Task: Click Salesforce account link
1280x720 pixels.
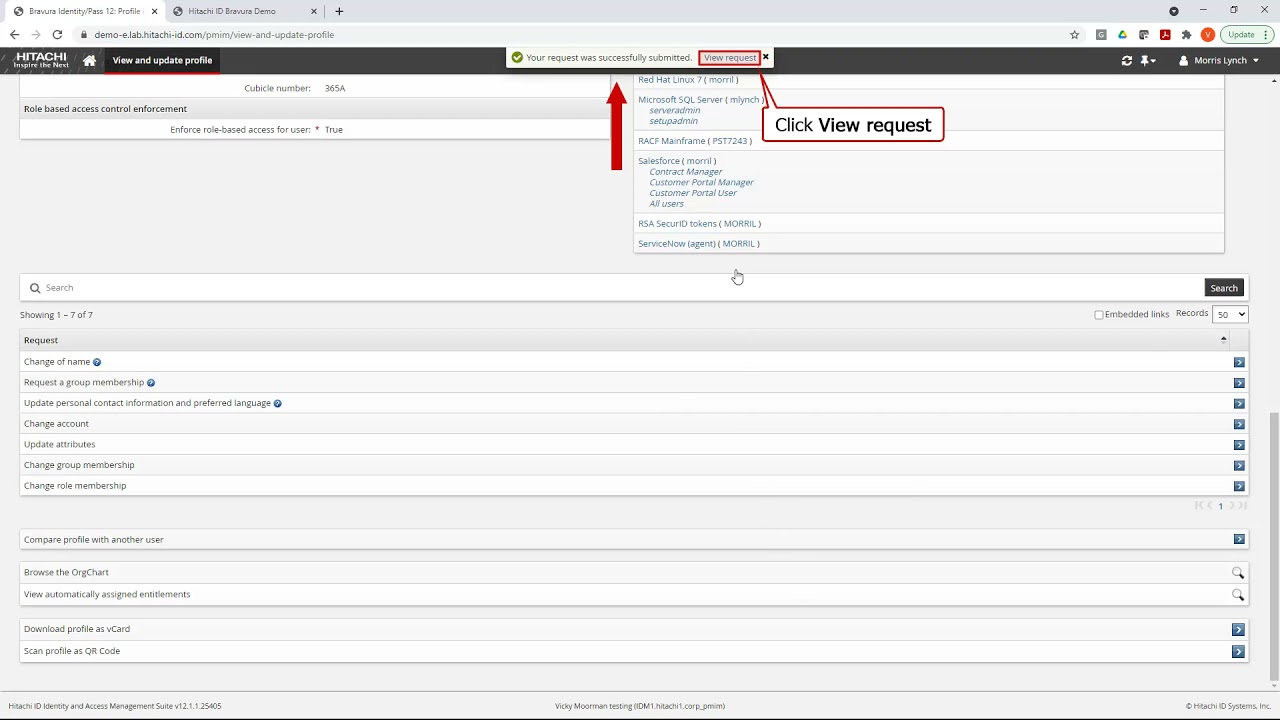Action: coord(677,161)
